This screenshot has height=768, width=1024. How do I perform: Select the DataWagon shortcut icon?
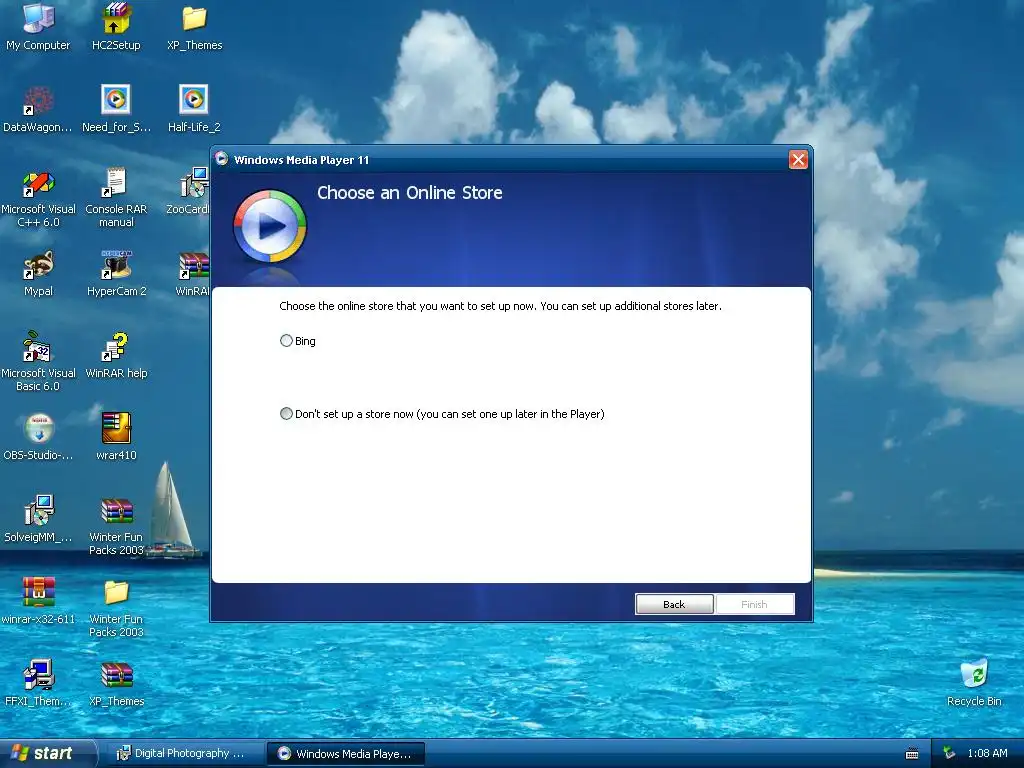click(x=38, y=108)
